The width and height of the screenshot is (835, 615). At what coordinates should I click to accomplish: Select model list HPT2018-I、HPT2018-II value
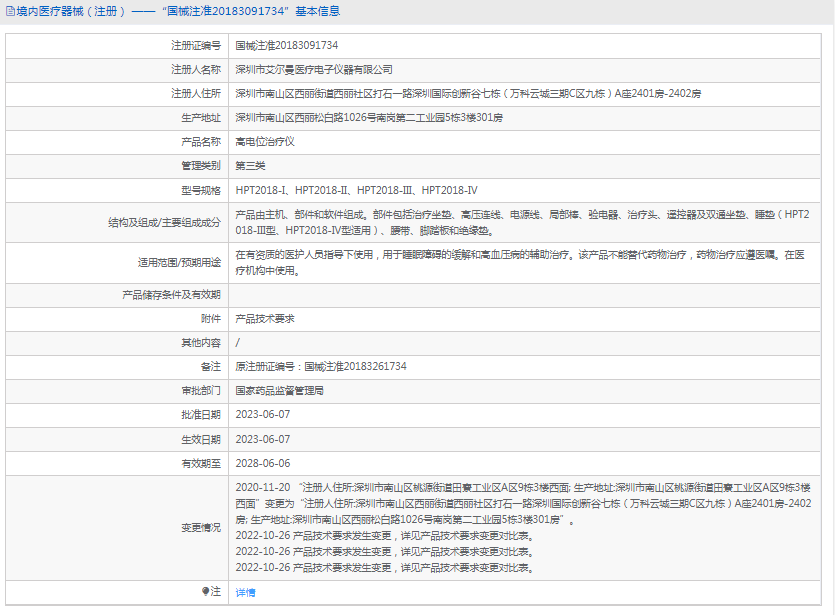click(x=356, y=190)
